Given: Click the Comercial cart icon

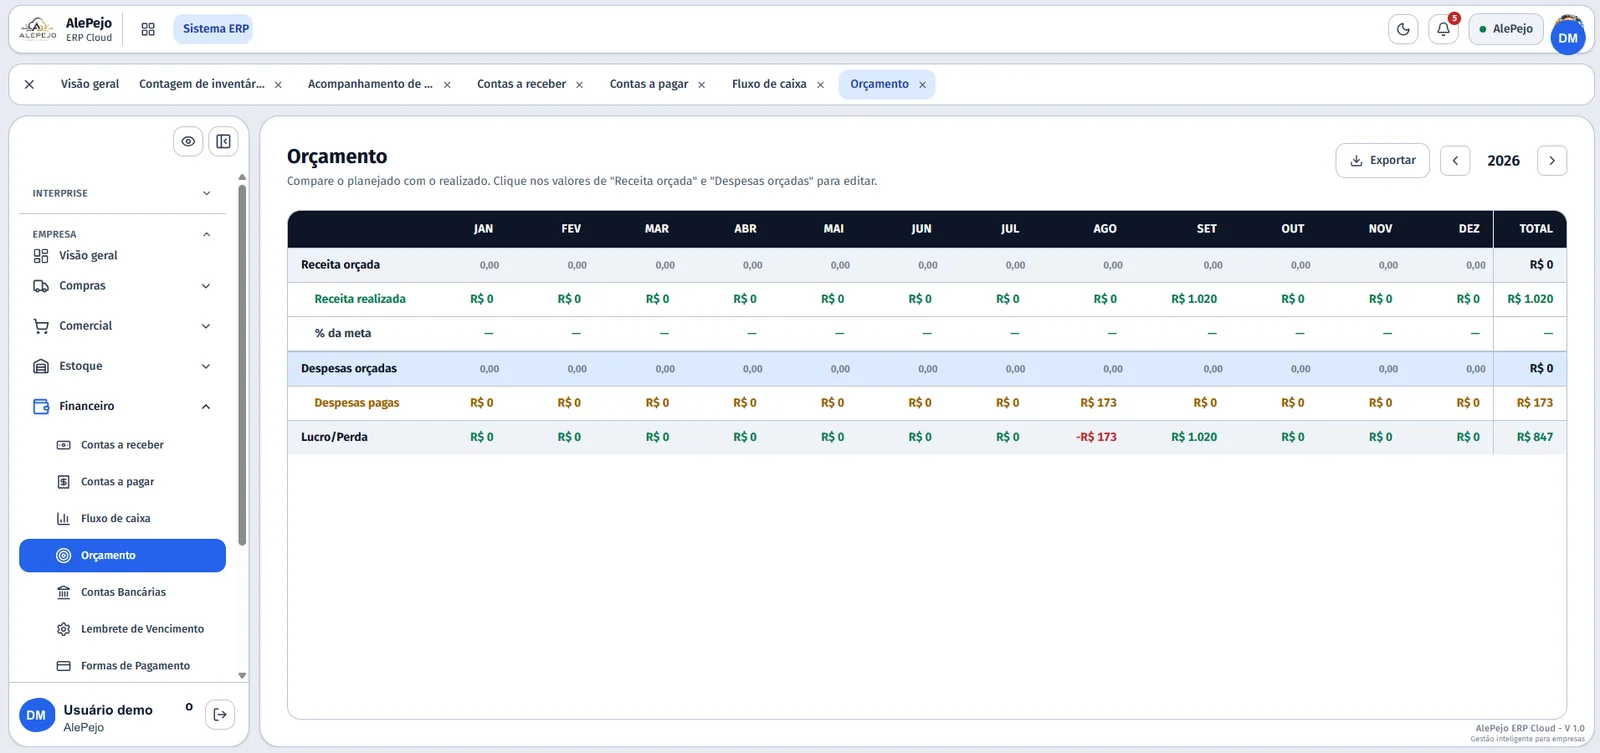Looking at the screenshot, I should click(41, 326).
